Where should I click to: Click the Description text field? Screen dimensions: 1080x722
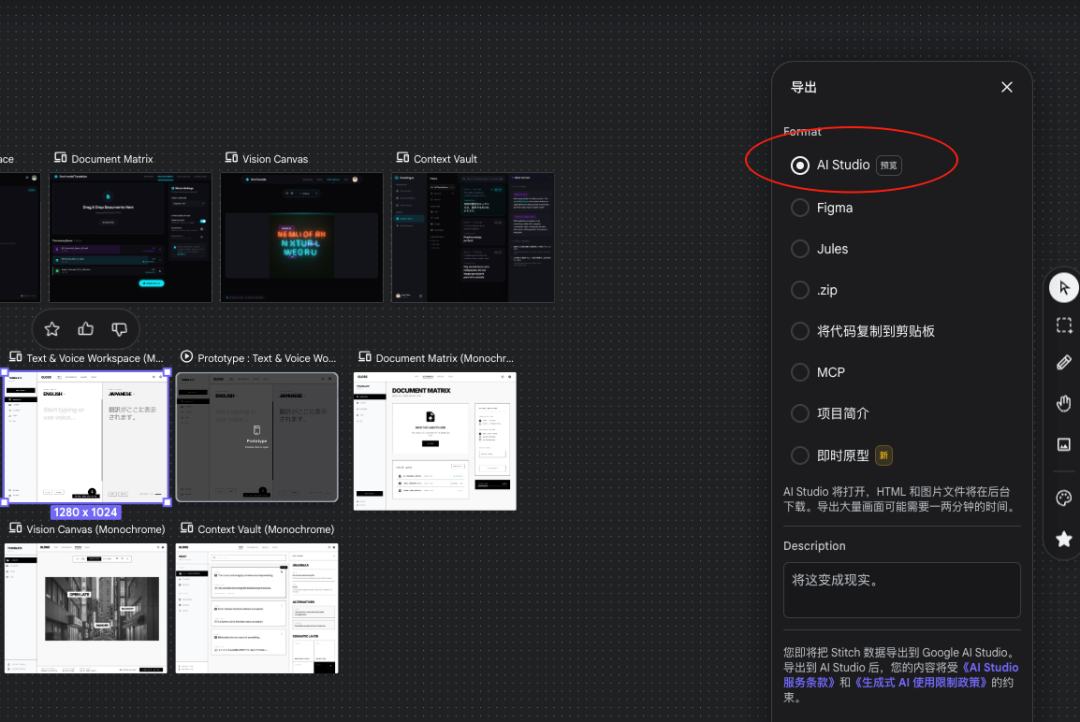[901, 590]
